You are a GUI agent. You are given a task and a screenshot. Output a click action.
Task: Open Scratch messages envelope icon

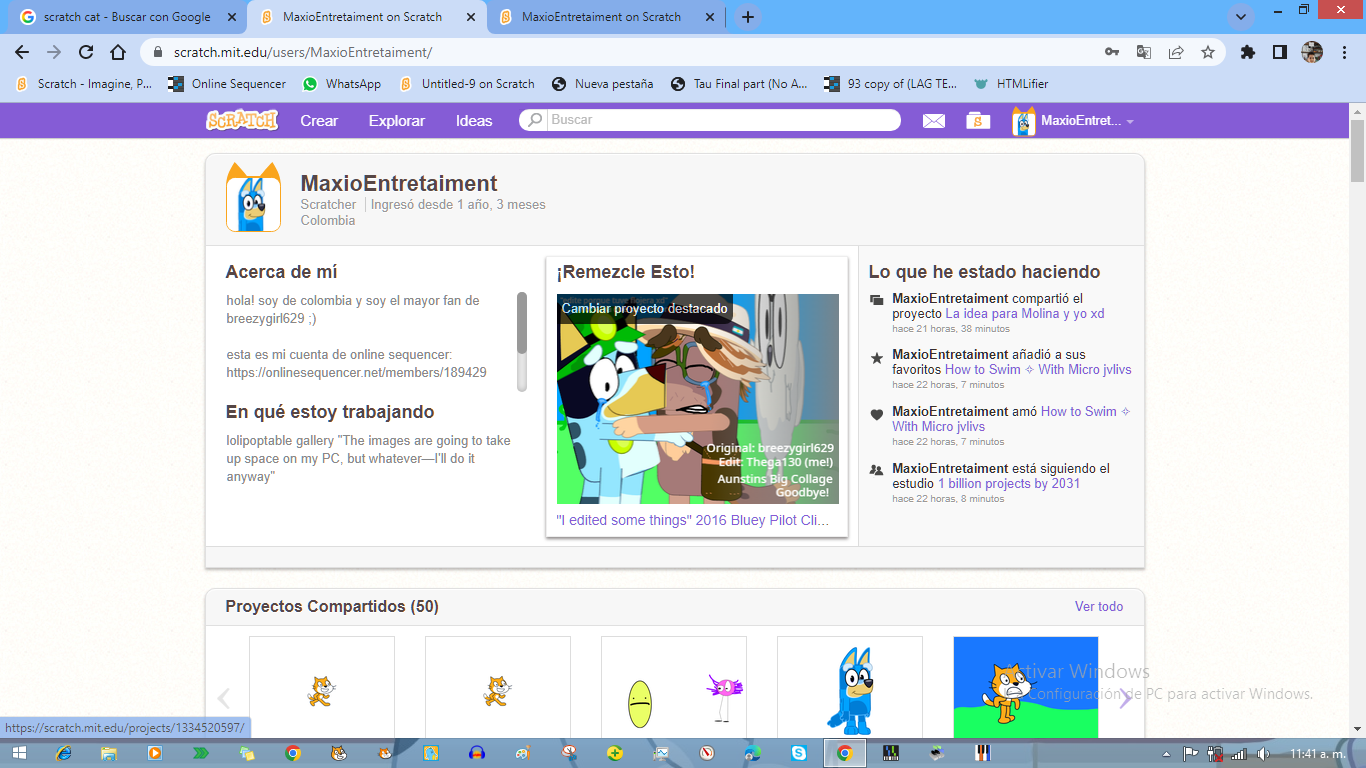[933, 121]
